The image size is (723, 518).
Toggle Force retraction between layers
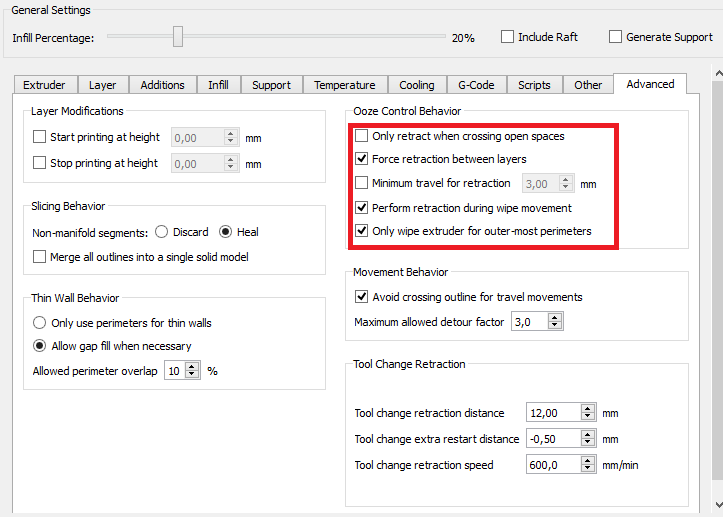(362, 159)
